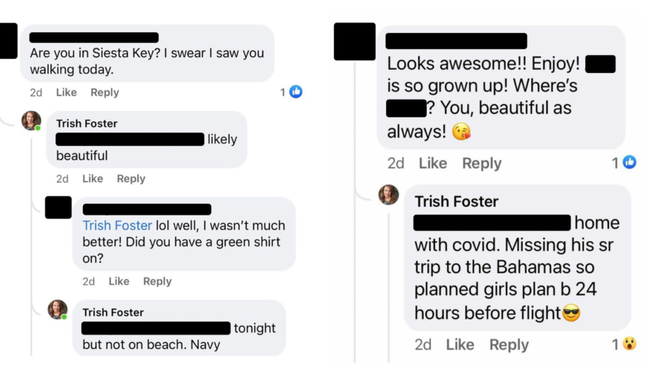
Task: Open the blue Trish Foster mention link
Action: click(117, 225)
